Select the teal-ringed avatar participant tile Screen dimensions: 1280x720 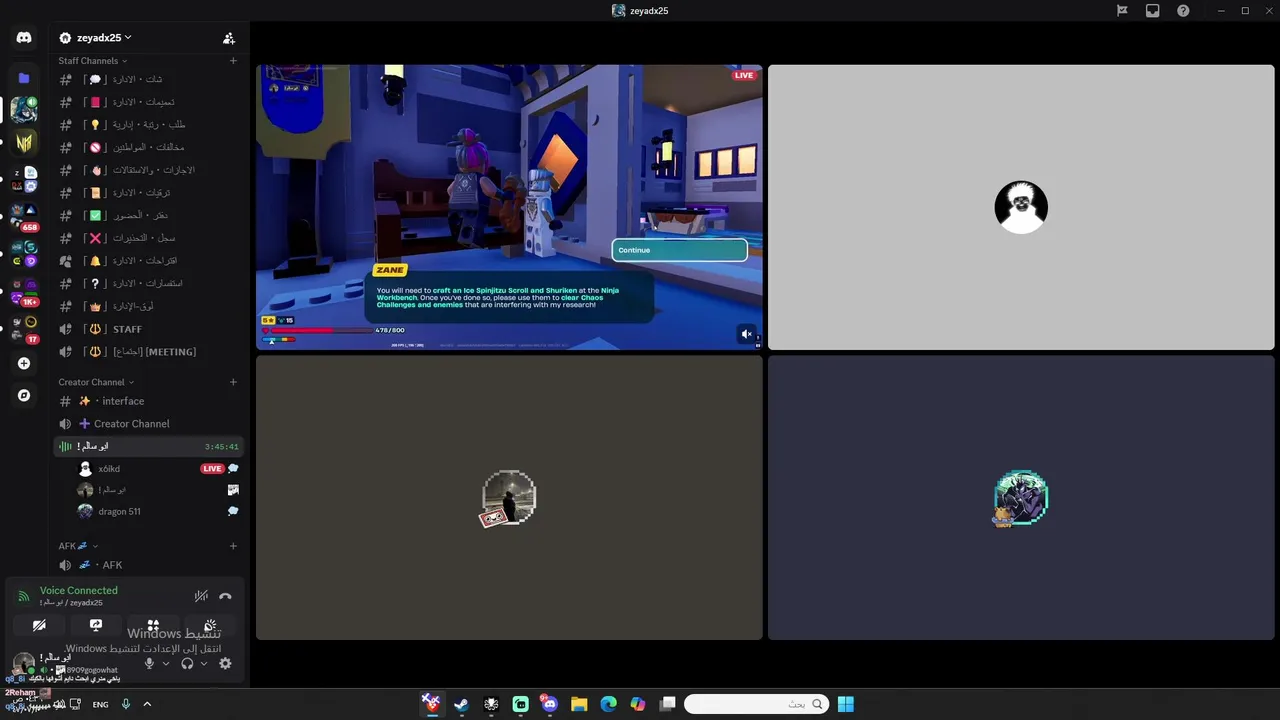pyautogui.click(x=1021, y=498)
